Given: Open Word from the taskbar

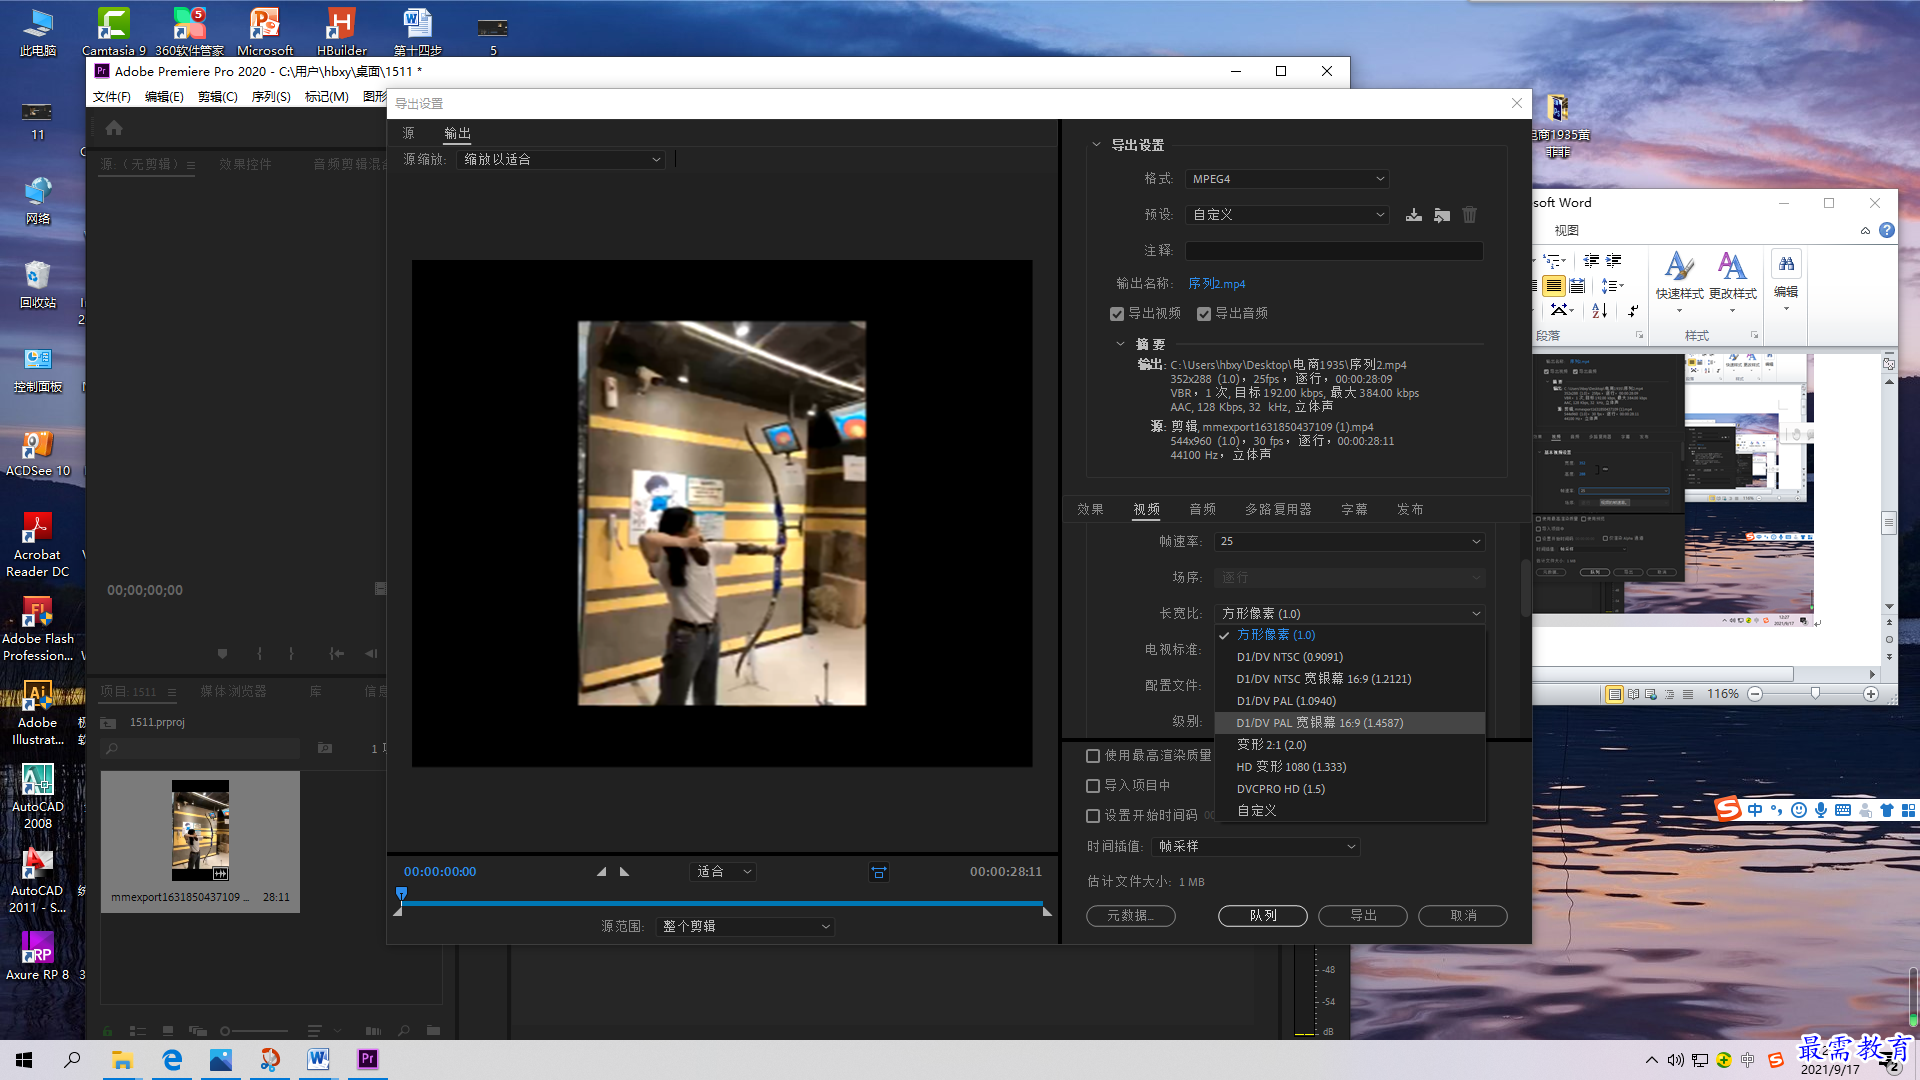Looking at the screenshot, I should [x=319, y=1059].
